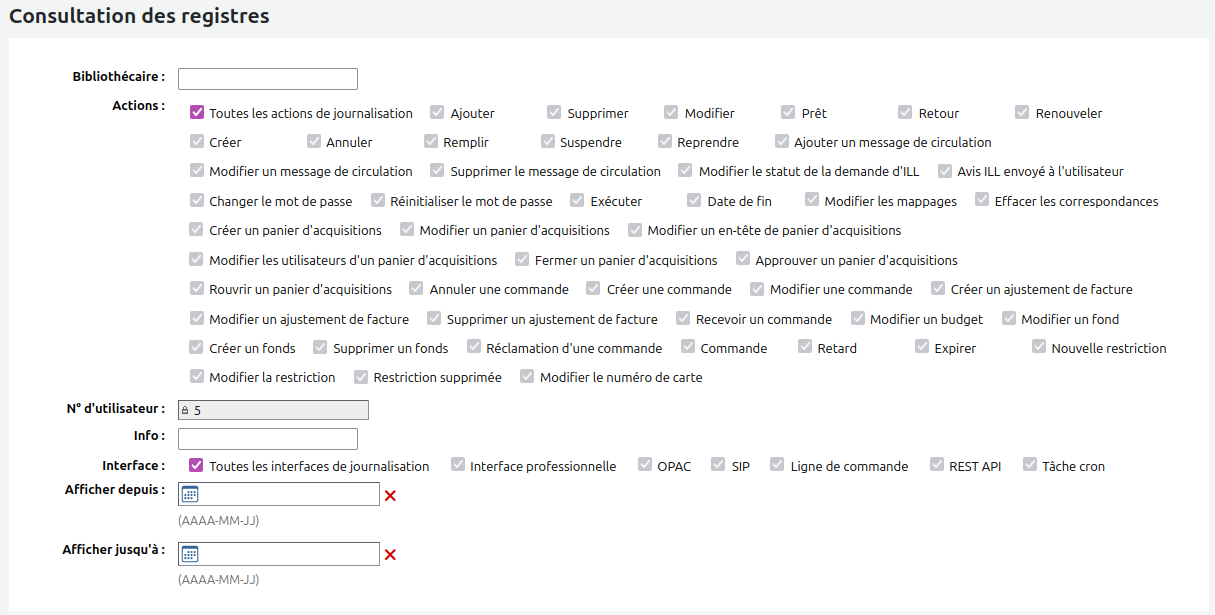Toggle Approuver un panier d'acquisitions
Image resolution: width=1215 pixels, height=615 pixels.
743,260
